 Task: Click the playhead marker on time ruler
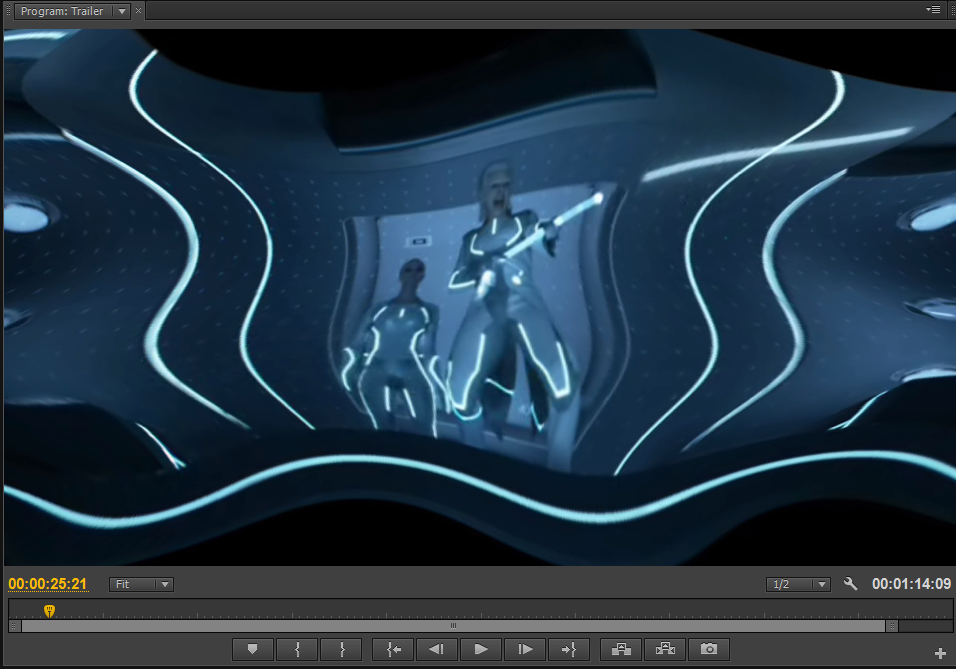(49, 610)
